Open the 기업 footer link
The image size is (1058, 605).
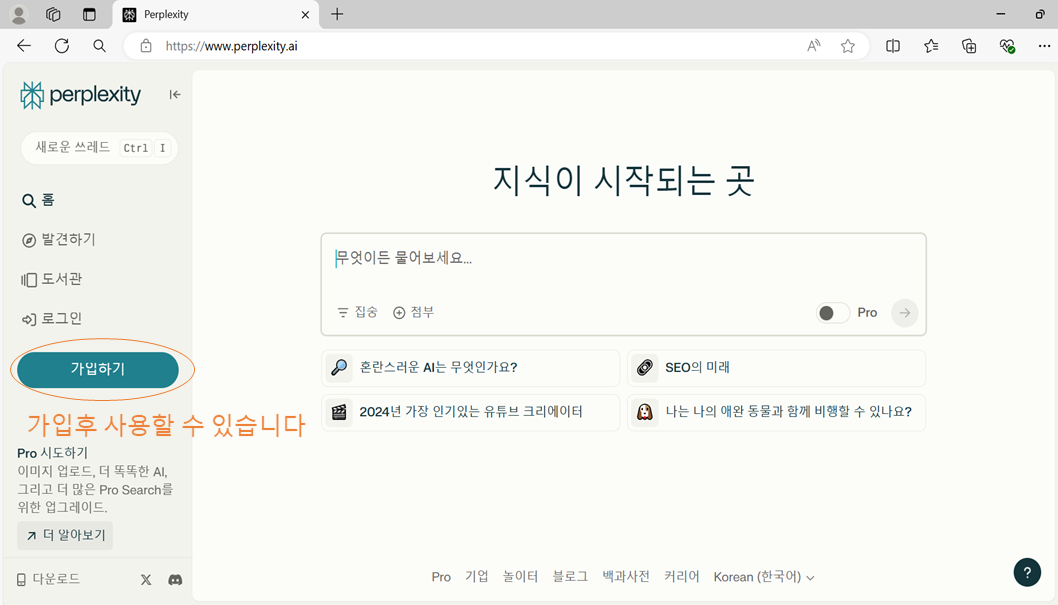476,577
